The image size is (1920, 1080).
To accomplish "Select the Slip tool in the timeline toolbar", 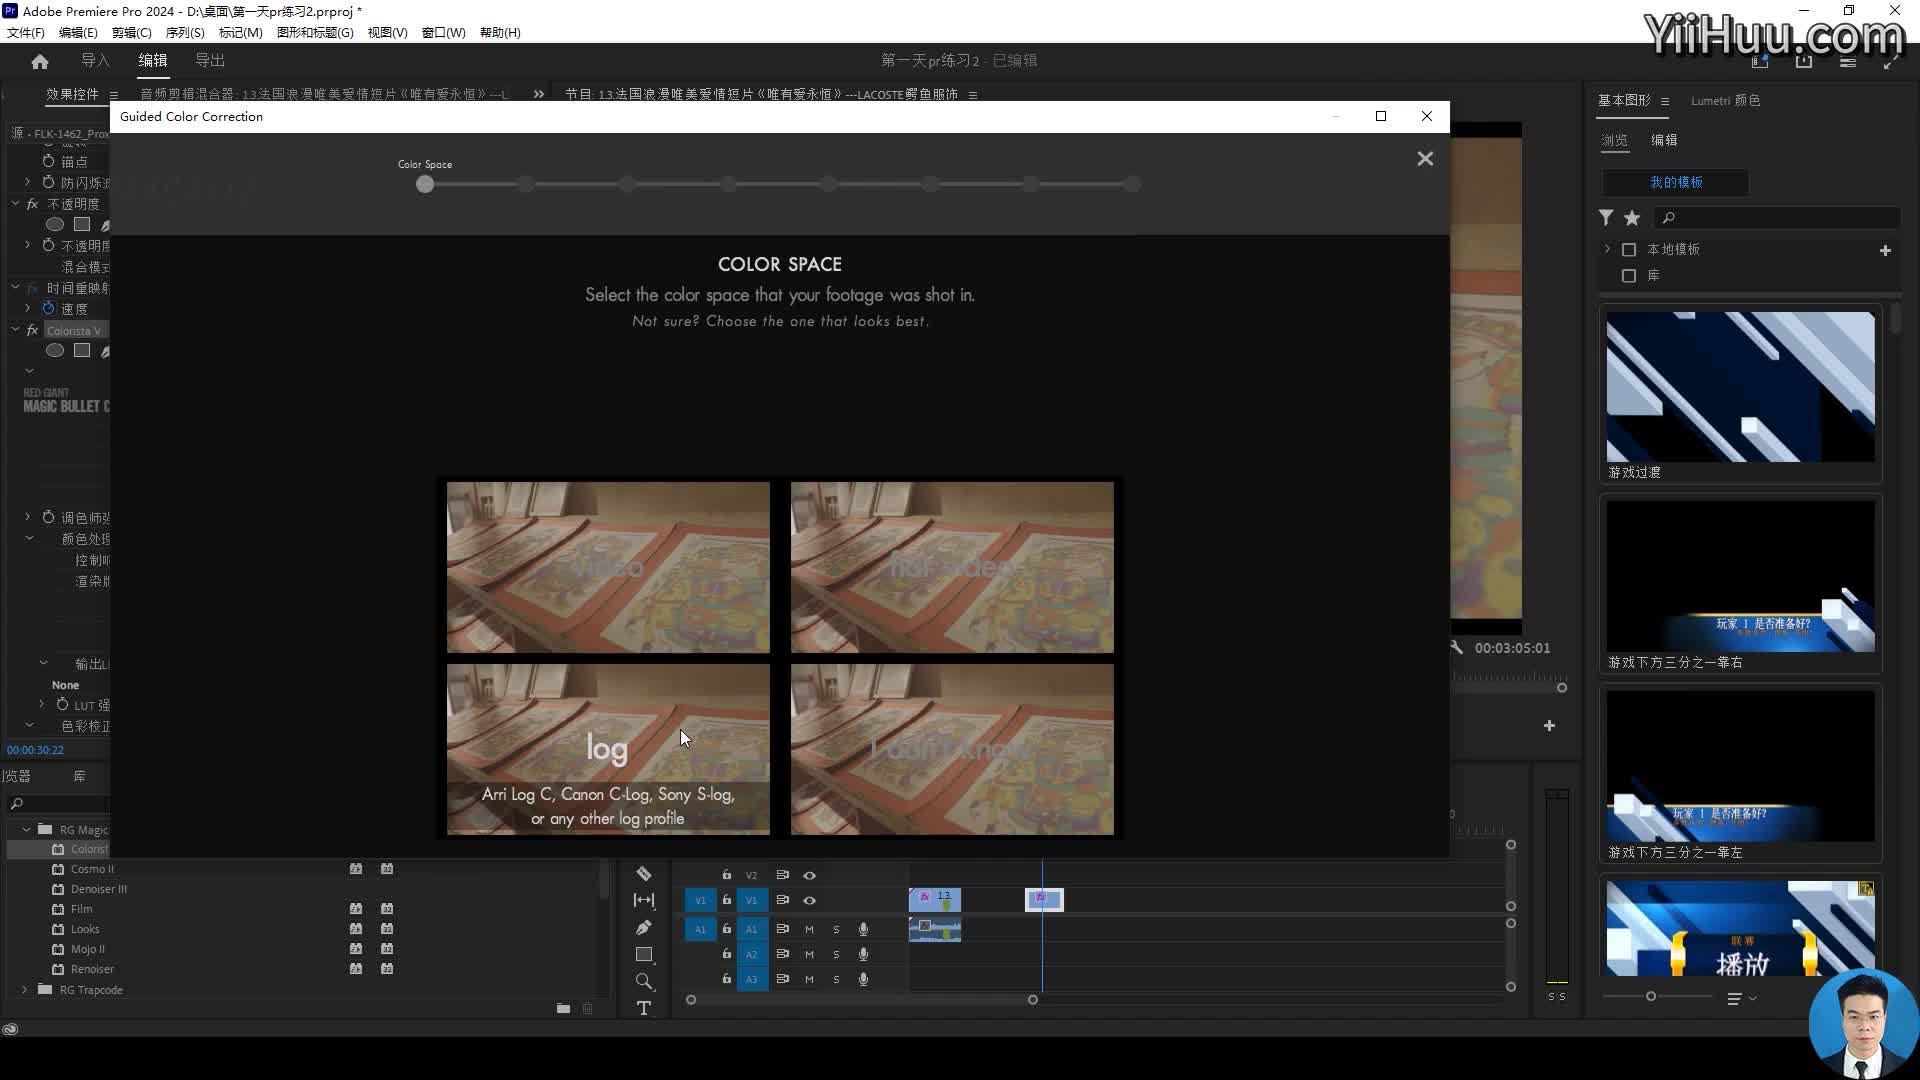I will coord(644,901).
